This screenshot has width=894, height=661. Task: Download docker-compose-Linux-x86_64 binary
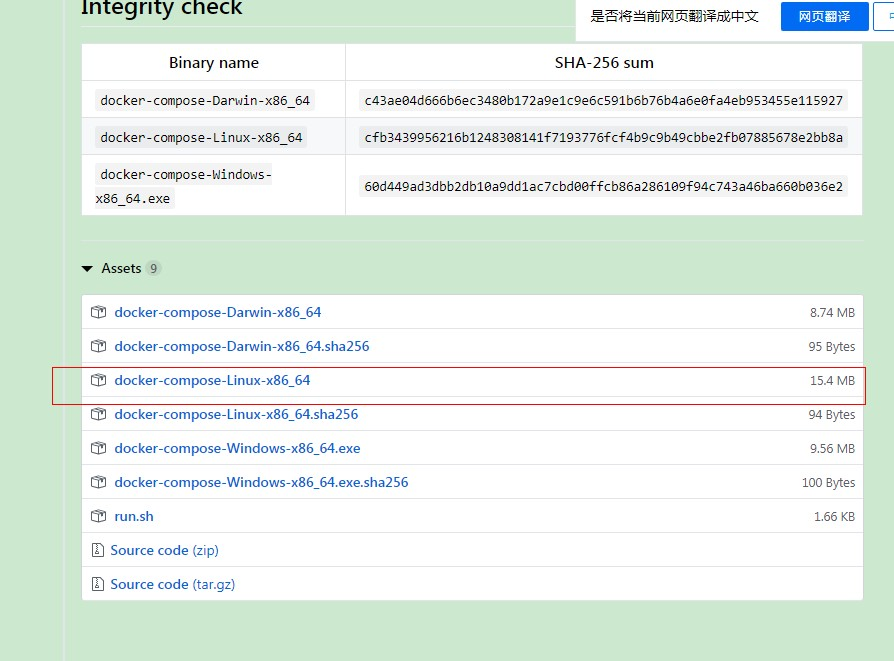212,380
